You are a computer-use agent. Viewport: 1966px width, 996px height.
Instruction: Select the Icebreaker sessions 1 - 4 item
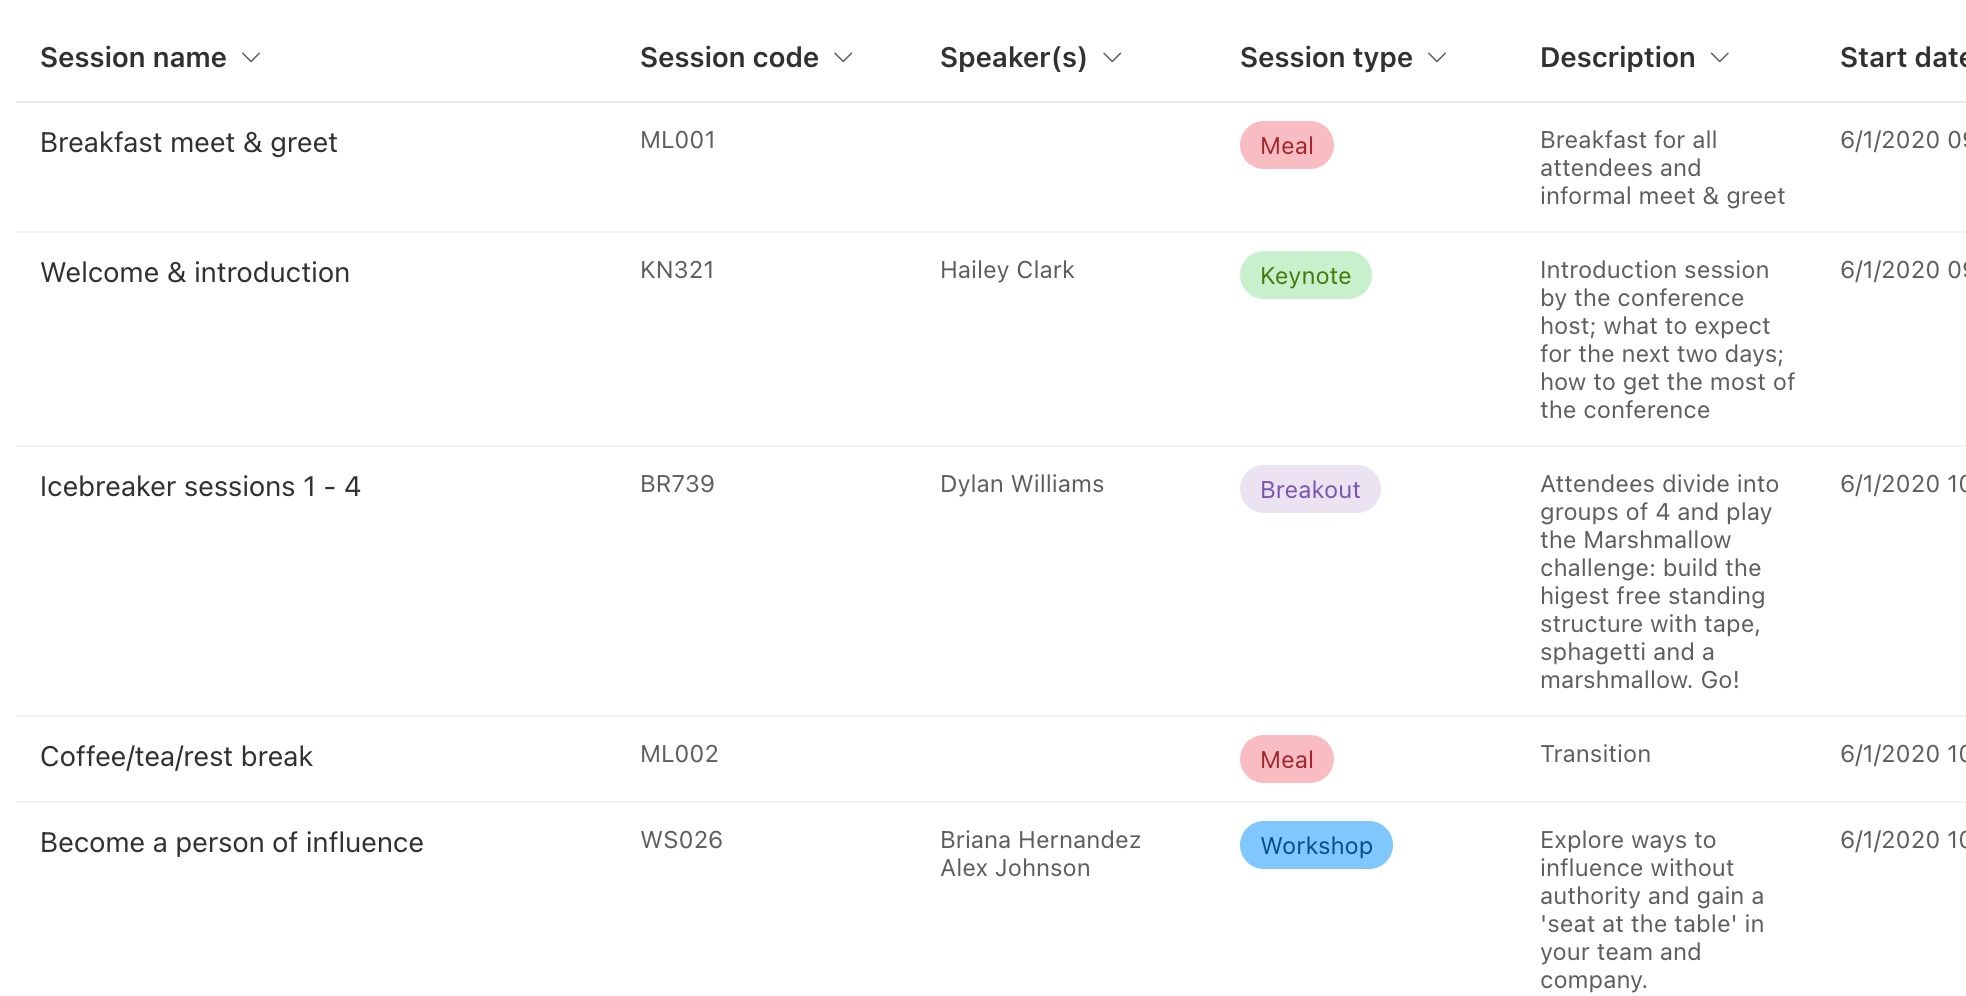click(x=200, y=487)
